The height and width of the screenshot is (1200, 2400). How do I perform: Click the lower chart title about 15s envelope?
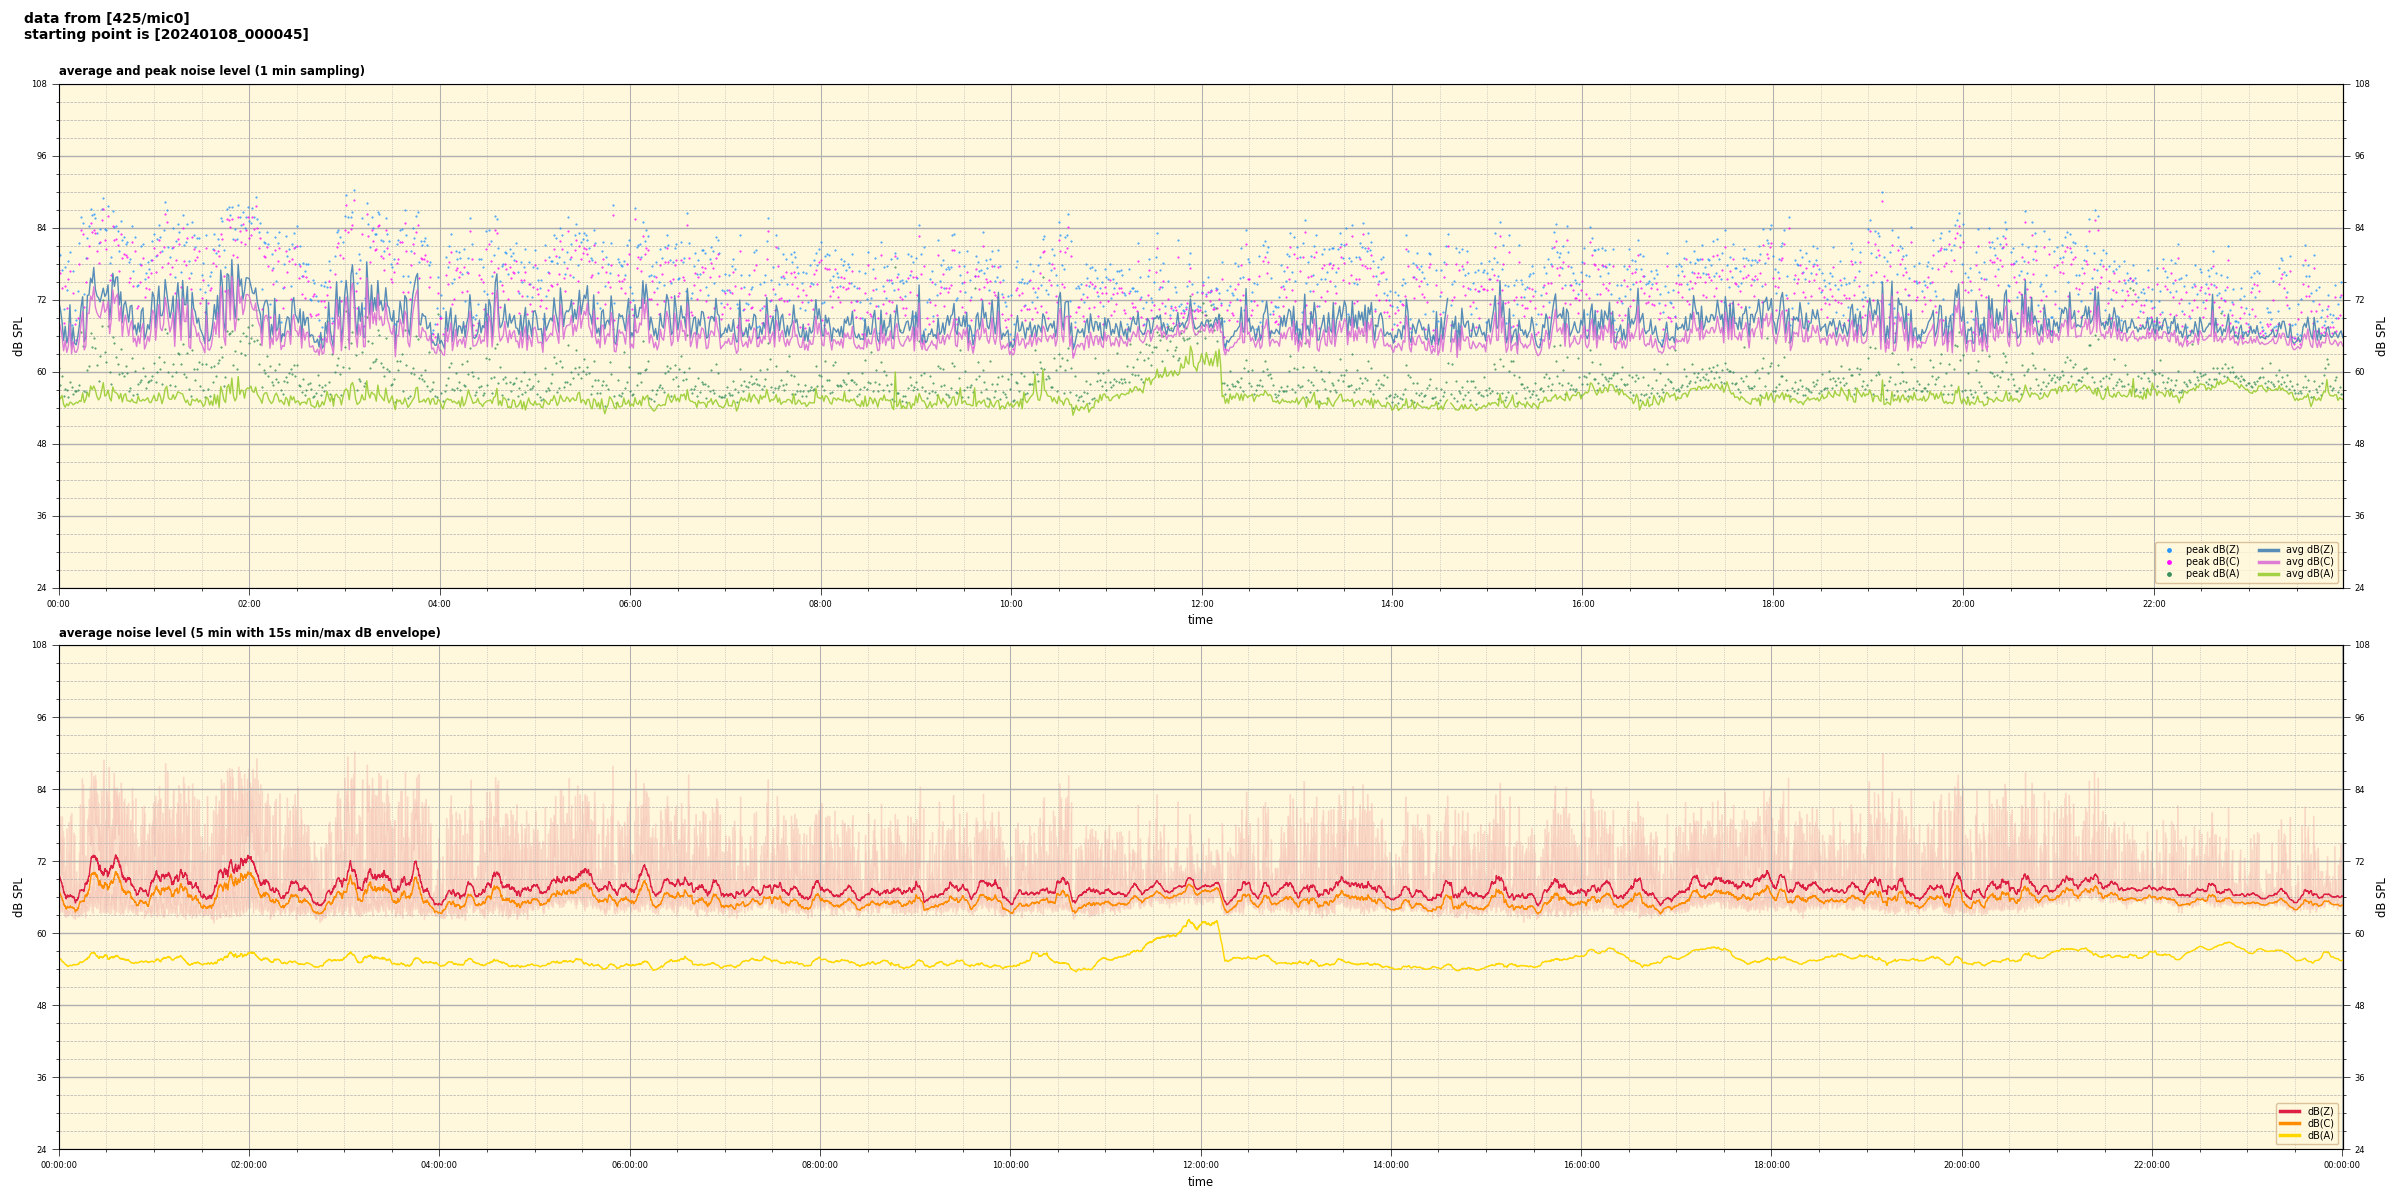coord(249,633)
